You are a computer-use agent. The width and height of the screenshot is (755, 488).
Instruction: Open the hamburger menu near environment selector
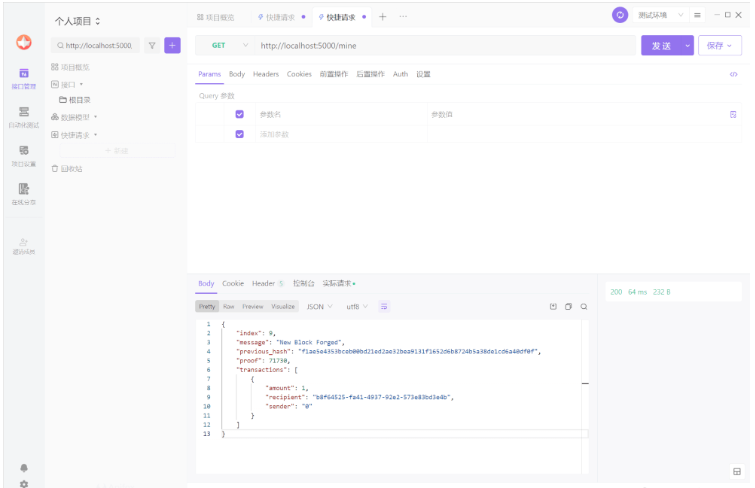[x=697, y=15]
